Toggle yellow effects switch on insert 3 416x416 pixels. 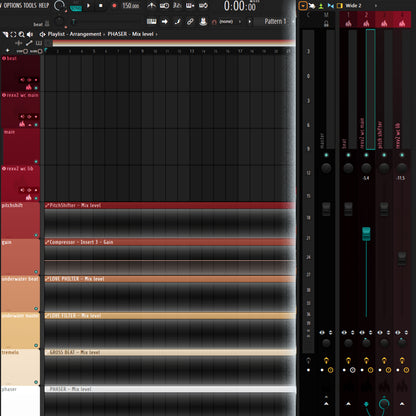(x=384, y=360)
